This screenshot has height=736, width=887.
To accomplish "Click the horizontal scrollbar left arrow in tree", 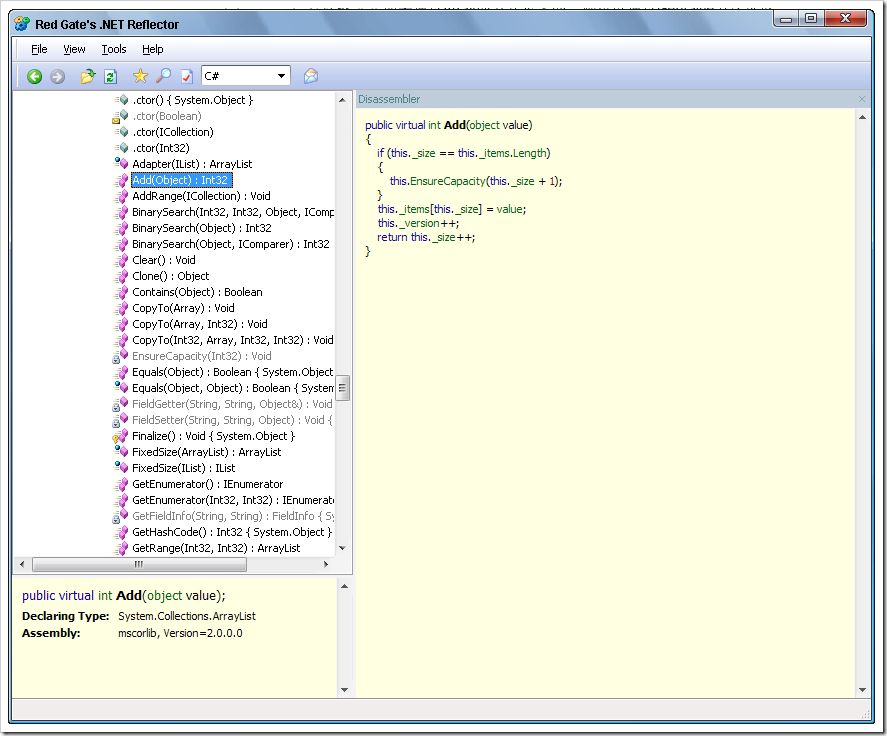I will click(x=21, y=564).
